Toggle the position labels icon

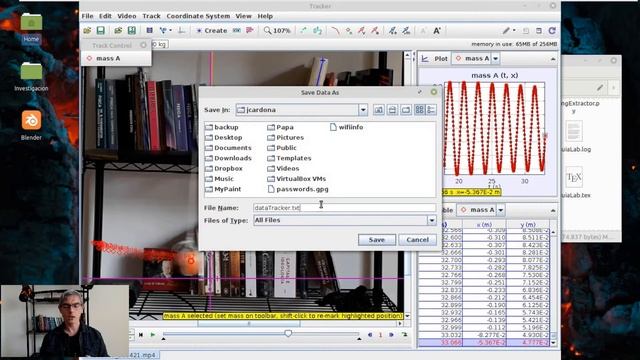tap(318, 31)
